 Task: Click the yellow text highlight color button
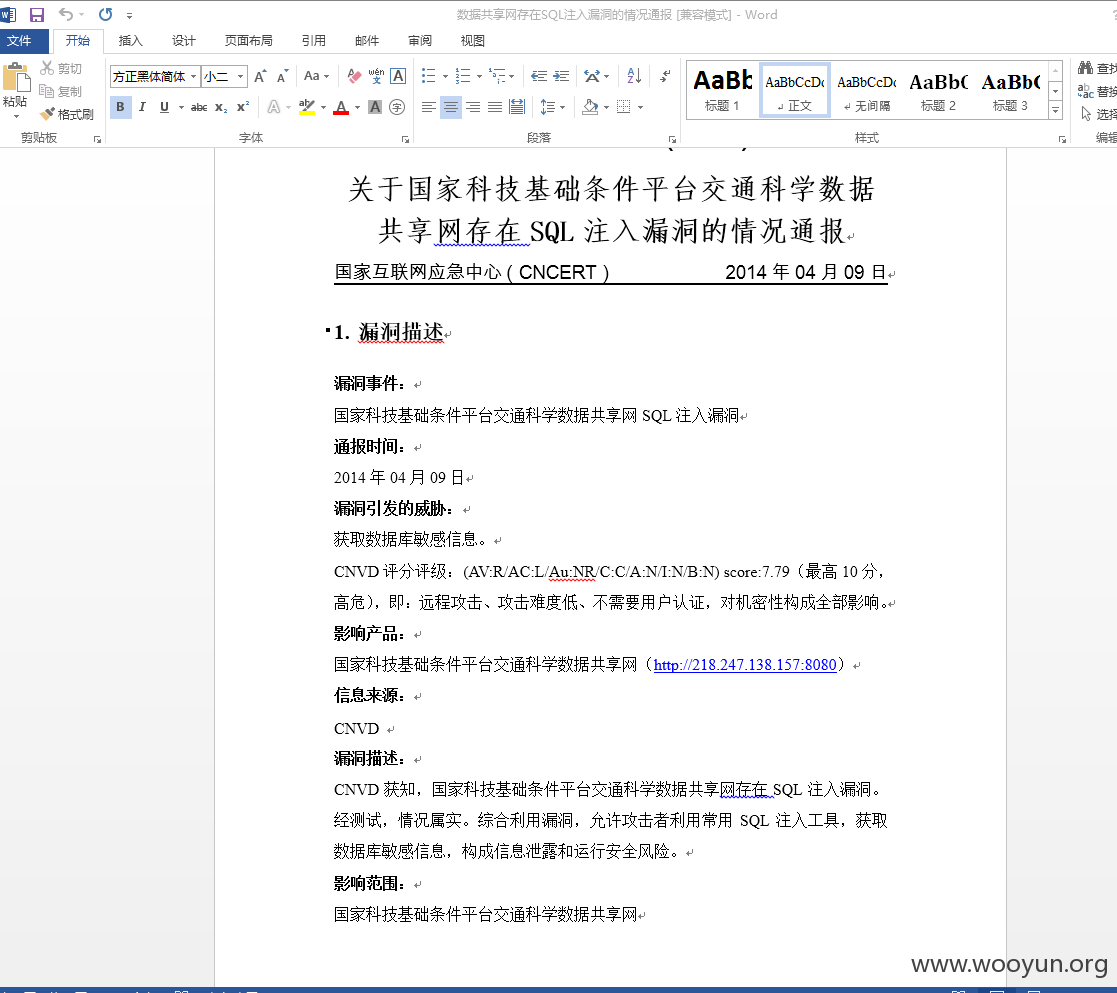pos(307,108)
